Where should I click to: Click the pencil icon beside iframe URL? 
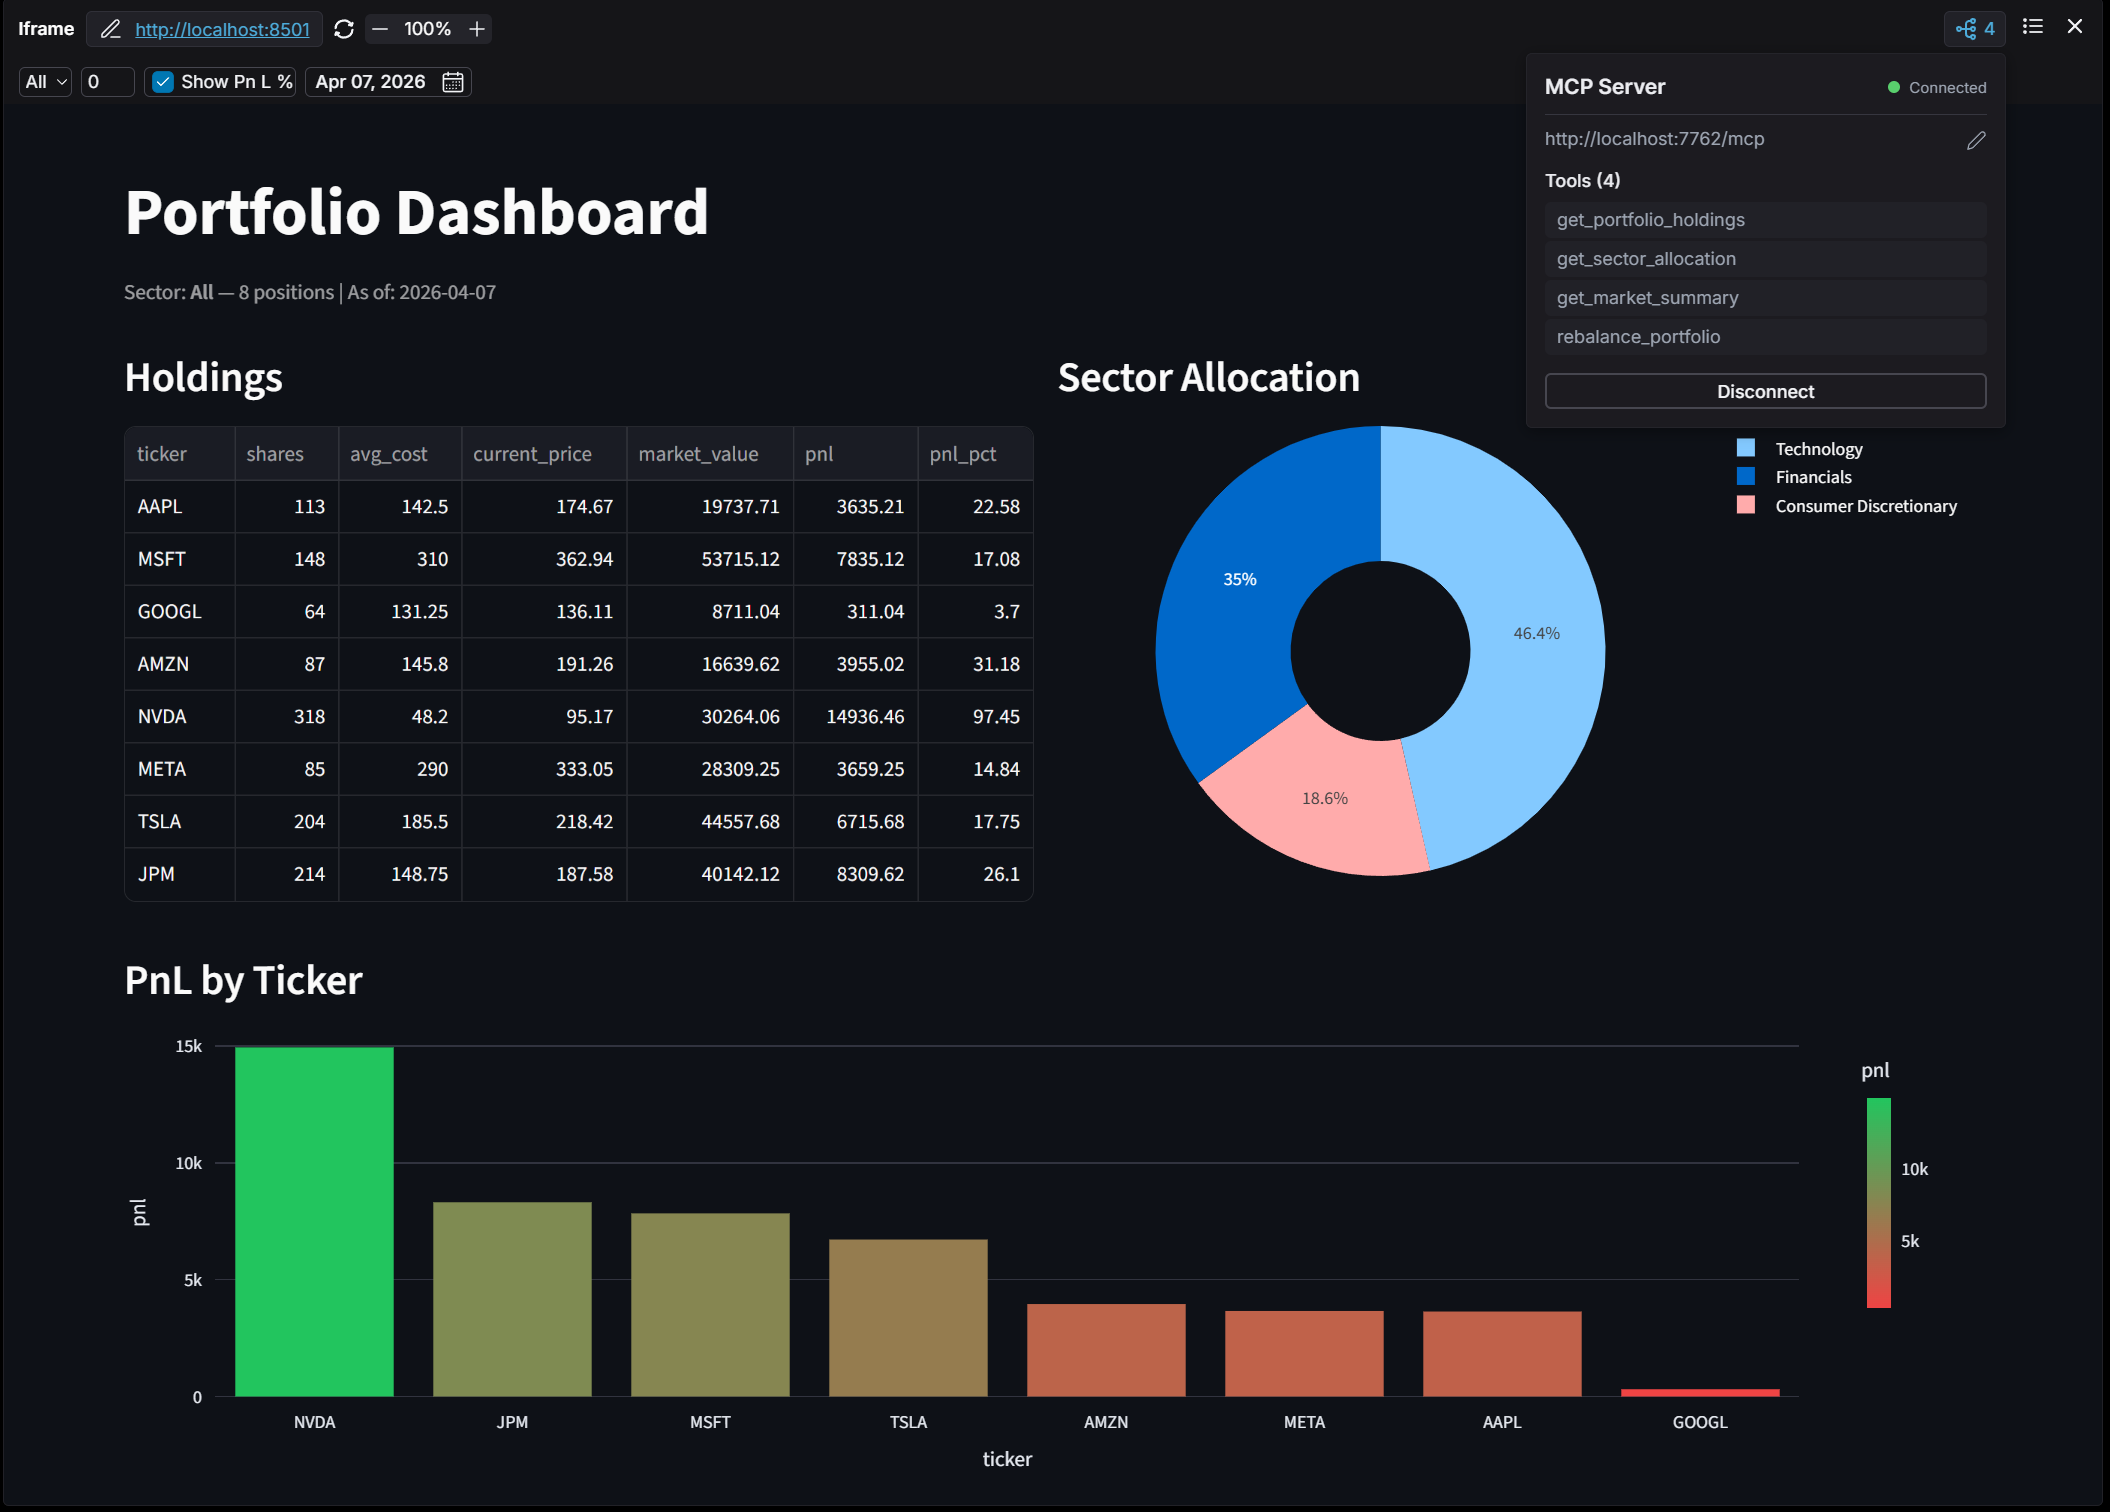coord(111,29)
